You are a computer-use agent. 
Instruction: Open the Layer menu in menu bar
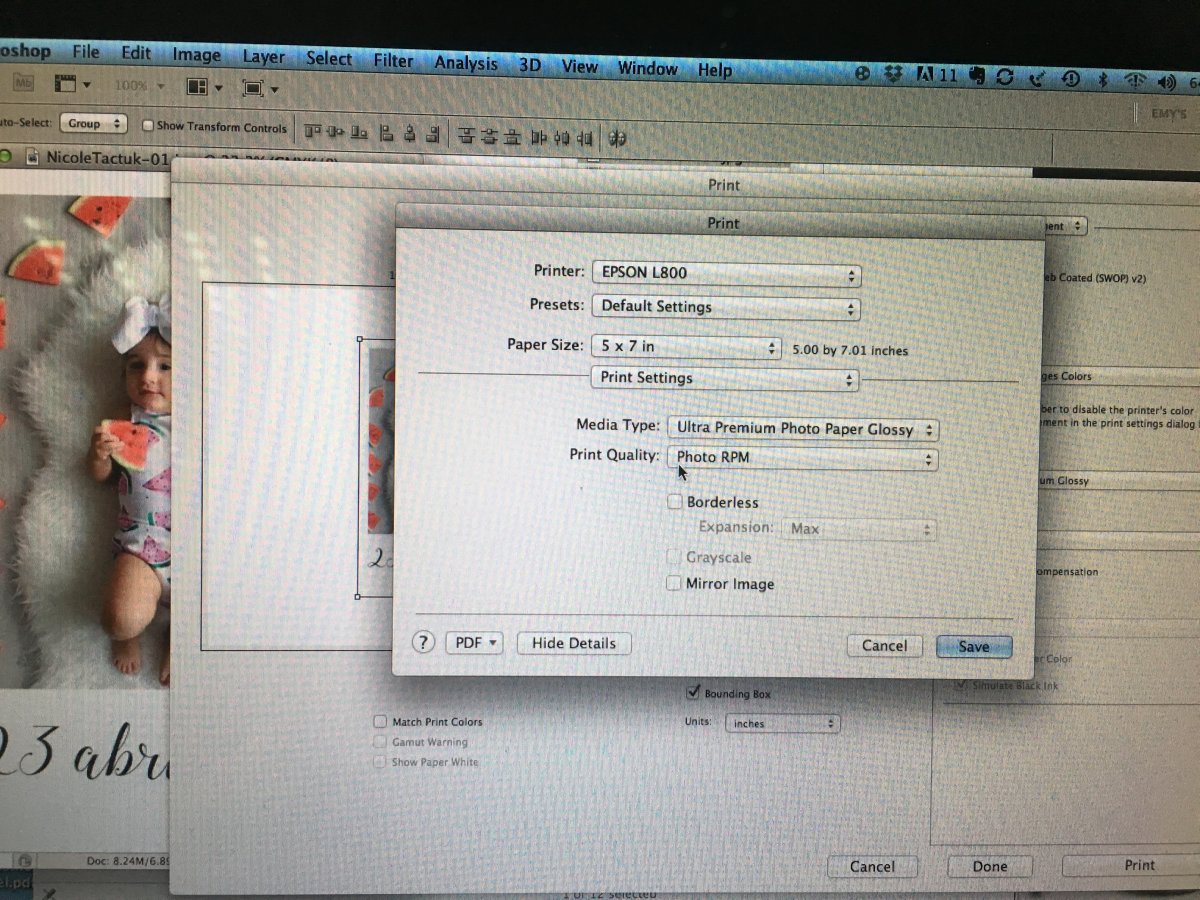263,57
